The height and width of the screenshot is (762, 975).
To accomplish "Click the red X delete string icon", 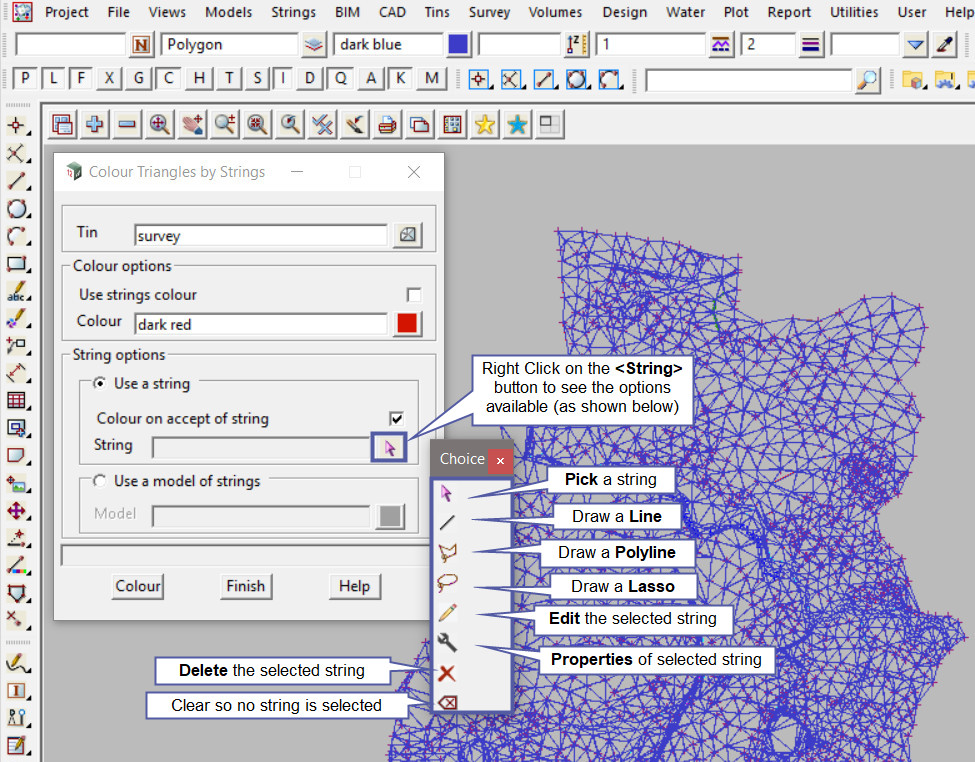I will [447, 673].
